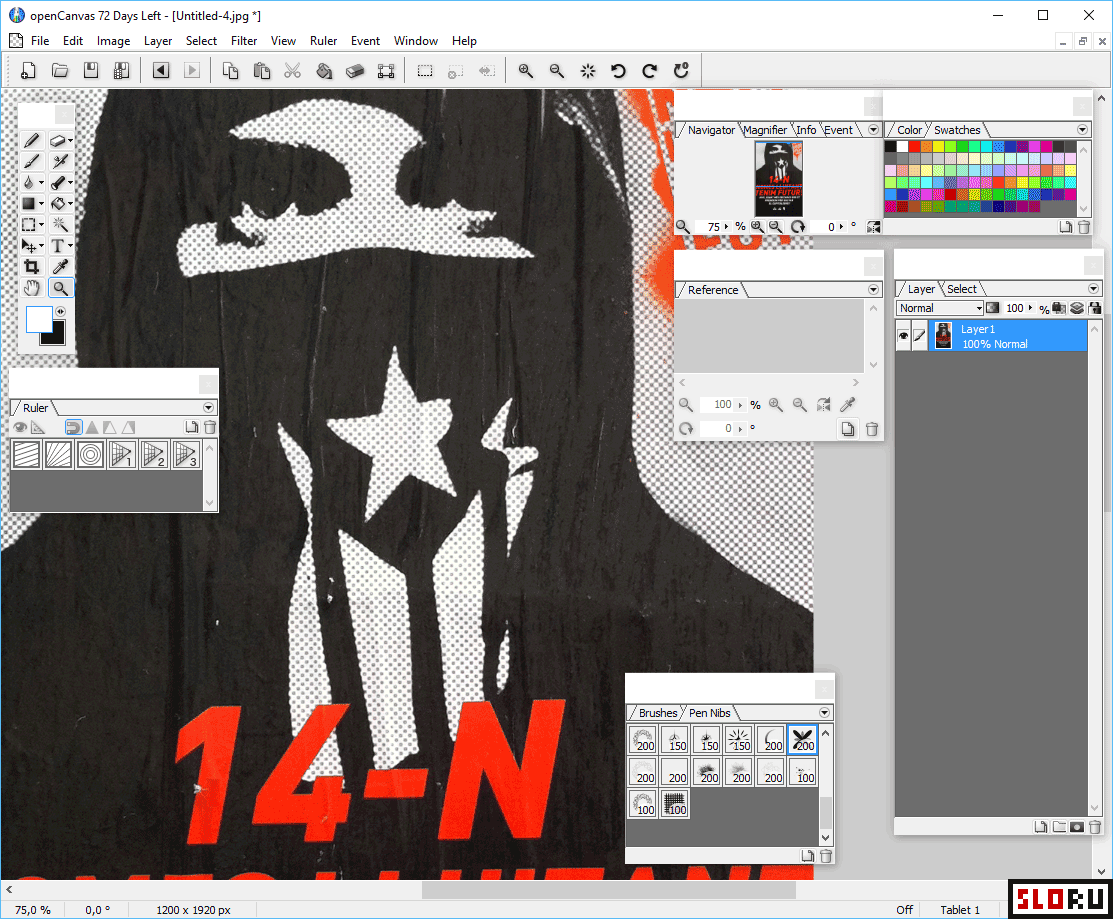Select the Hand tool
Image resolution: width=1113 pixels, height=919 pixels.
31,288
